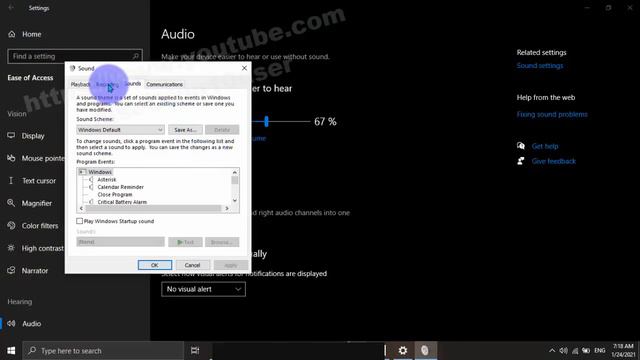Viewport: 640px width, 360px height.
Task: Click battery icon in system tray
Action: (x=586, y=351)
